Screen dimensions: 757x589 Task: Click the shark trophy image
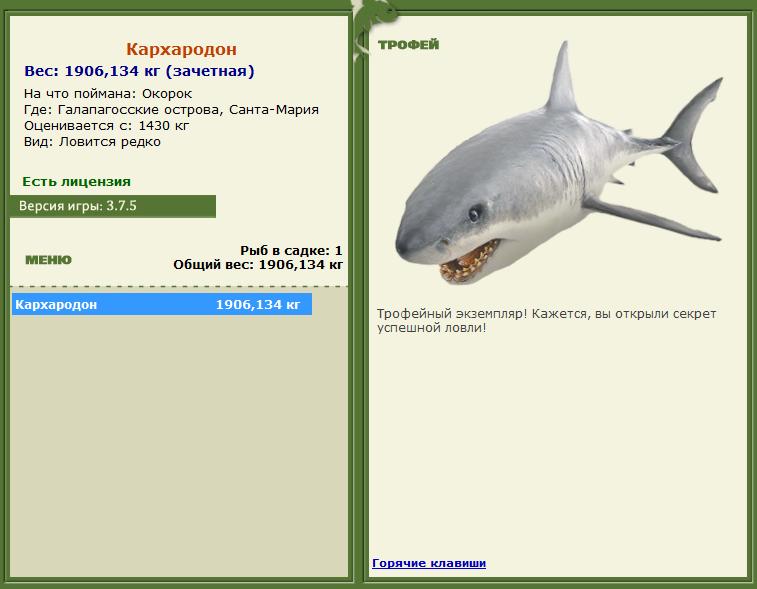coord(559,163)
